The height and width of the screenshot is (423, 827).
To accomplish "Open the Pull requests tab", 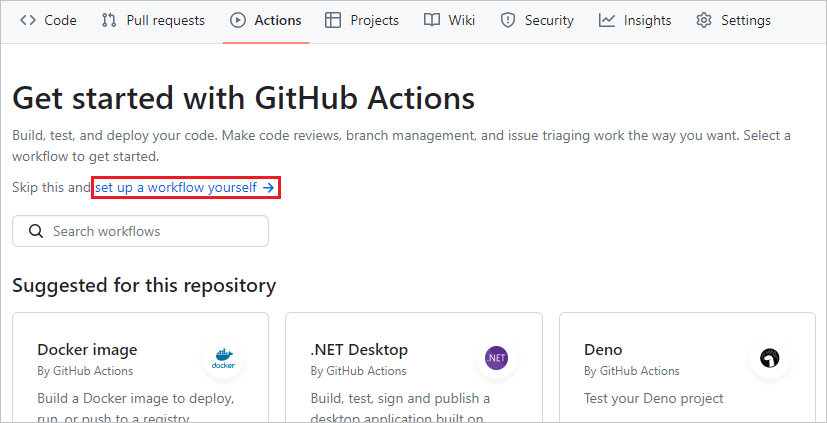I will coord(166,20).
